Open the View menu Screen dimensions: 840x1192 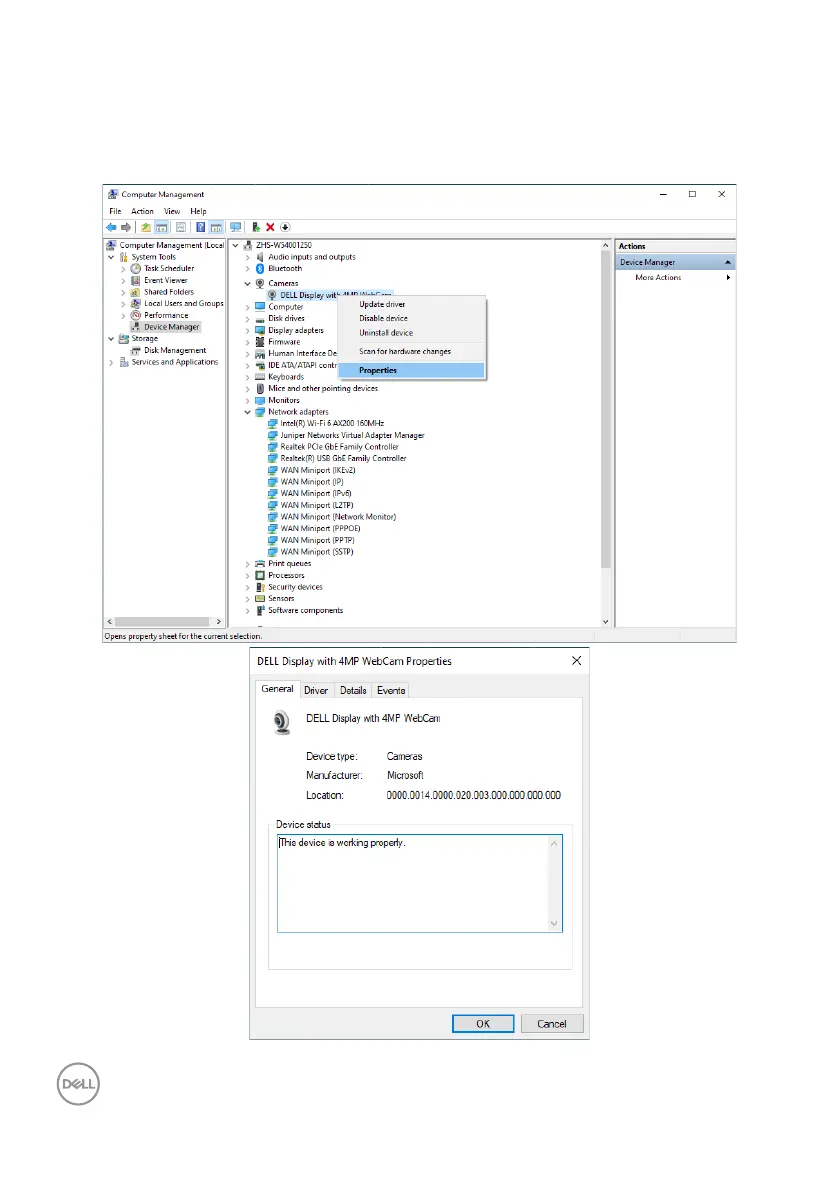pos(173,211)
